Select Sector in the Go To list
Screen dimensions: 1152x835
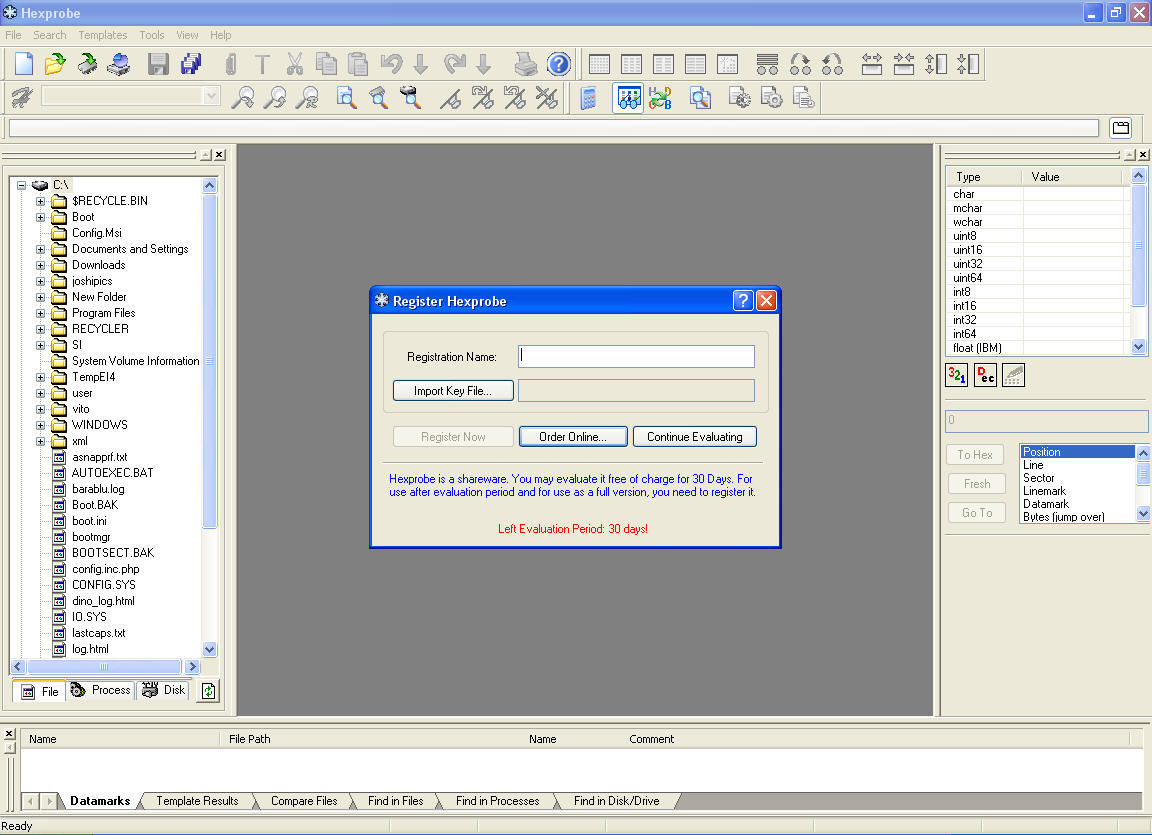[1038, 478]
